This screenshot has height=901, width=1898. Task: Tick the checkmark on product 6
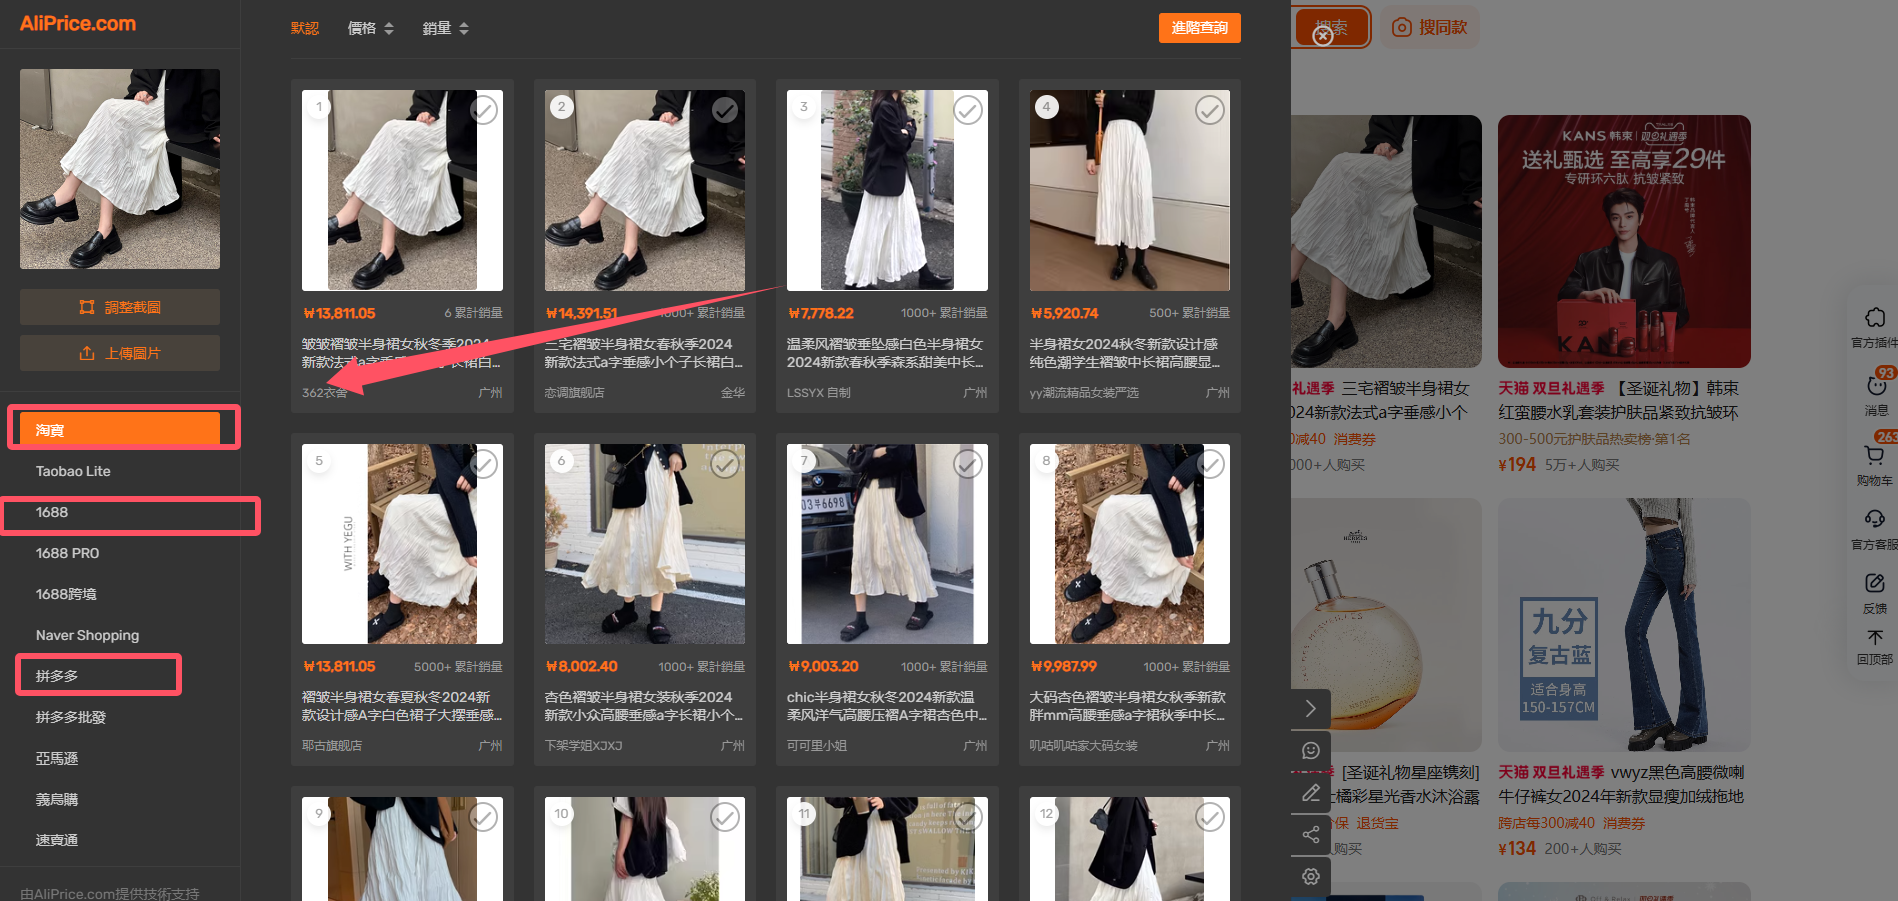tap(725, 464)
